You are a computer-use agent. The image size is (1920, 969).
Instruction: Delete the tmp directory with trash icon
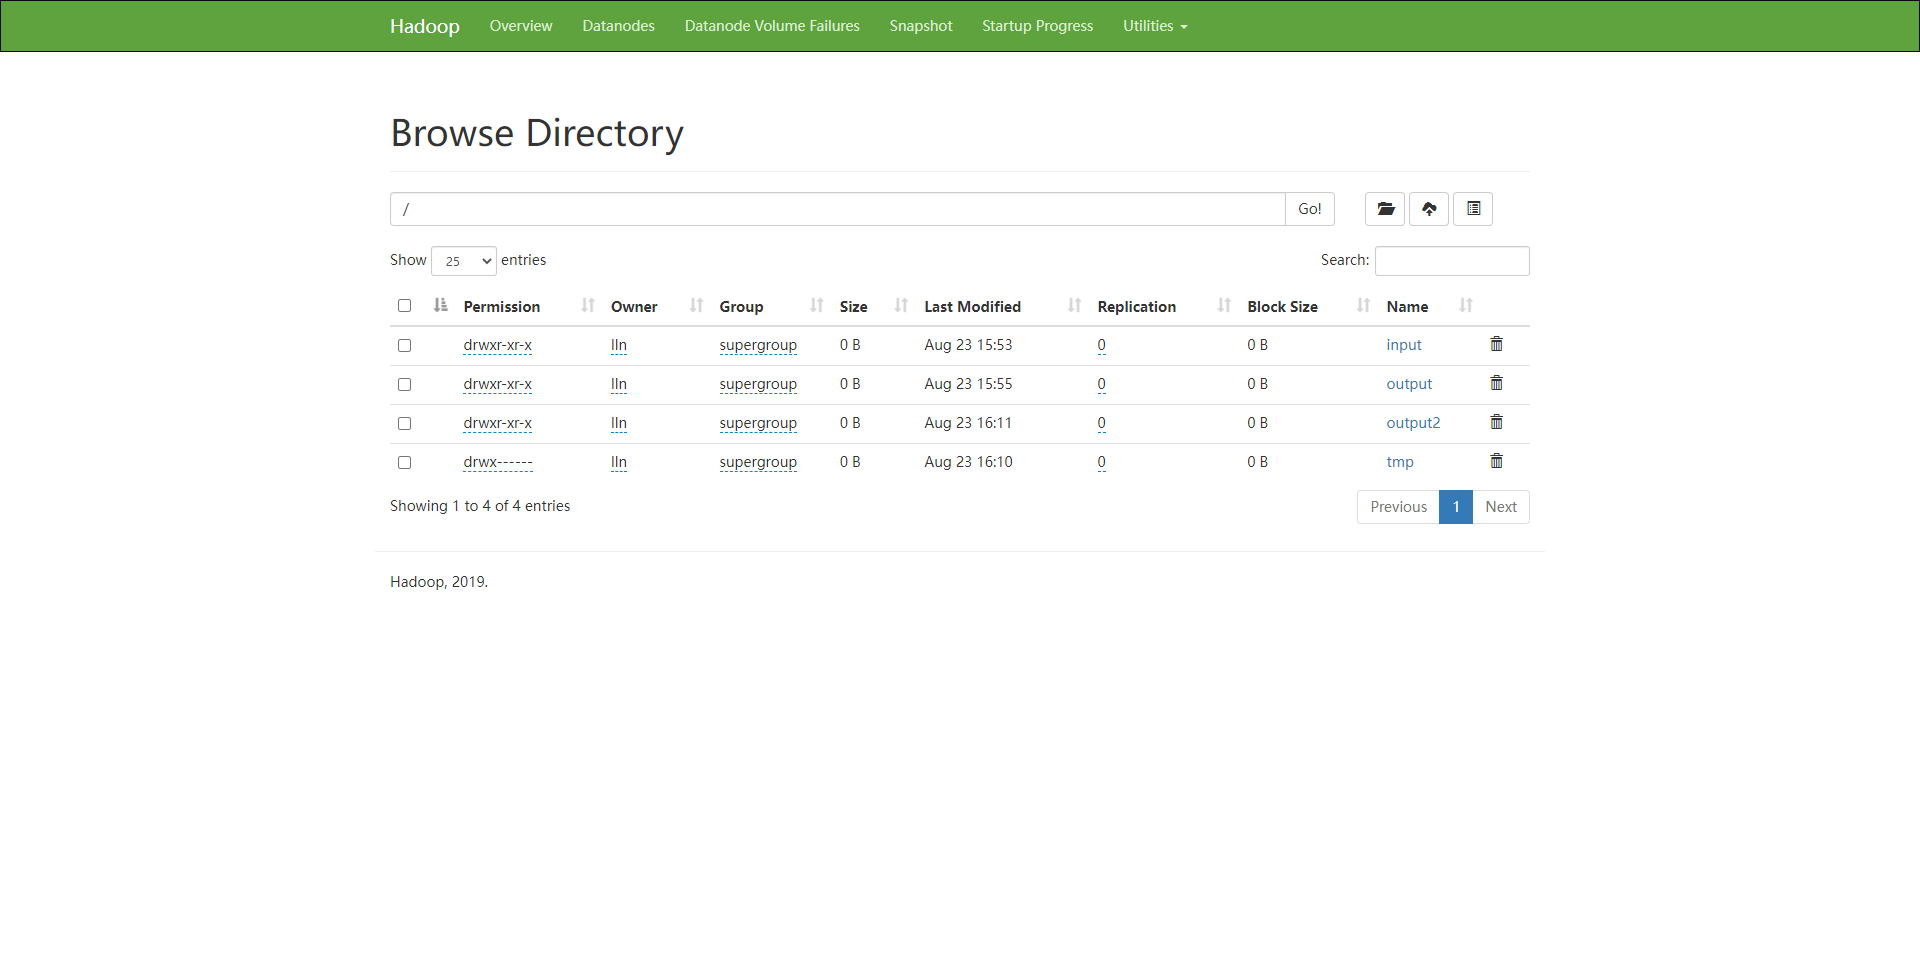tap(1497, 461)
